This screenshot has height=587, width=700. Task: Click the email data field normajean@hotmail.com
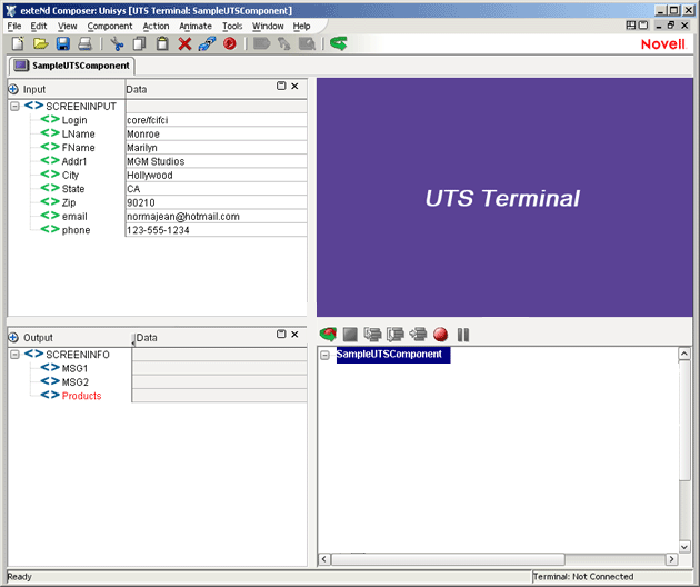[x=216, y=216]
